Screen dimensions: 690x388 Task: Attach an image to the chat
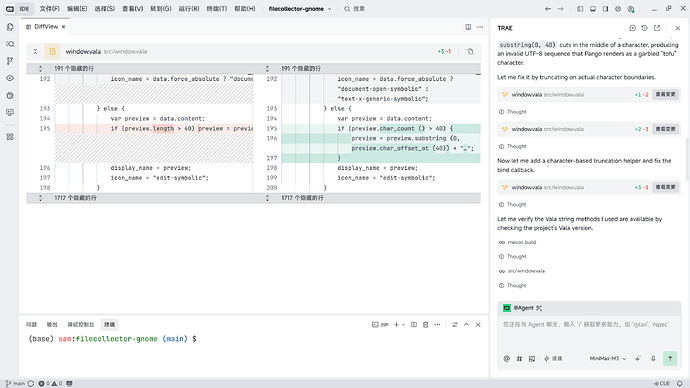532,359
